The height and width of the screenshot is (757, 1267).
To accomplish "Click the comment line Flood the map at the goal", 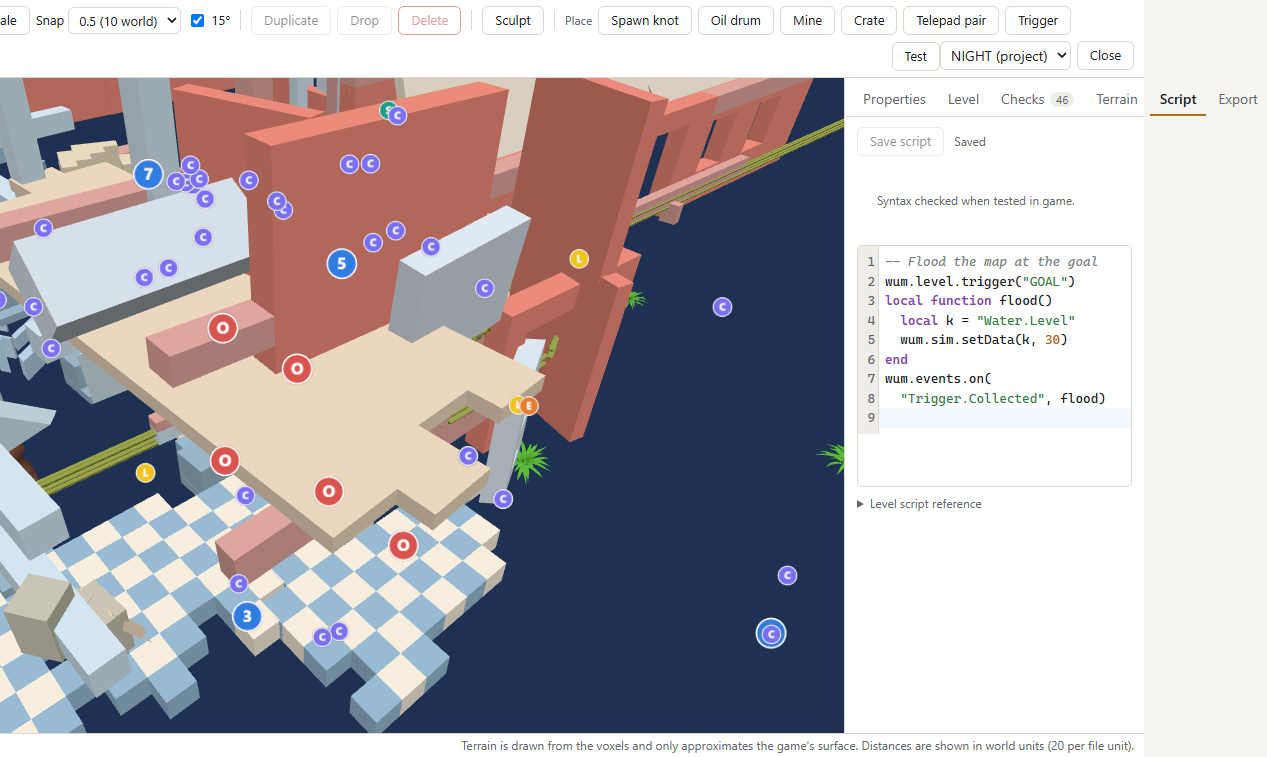I will point(991,262).
